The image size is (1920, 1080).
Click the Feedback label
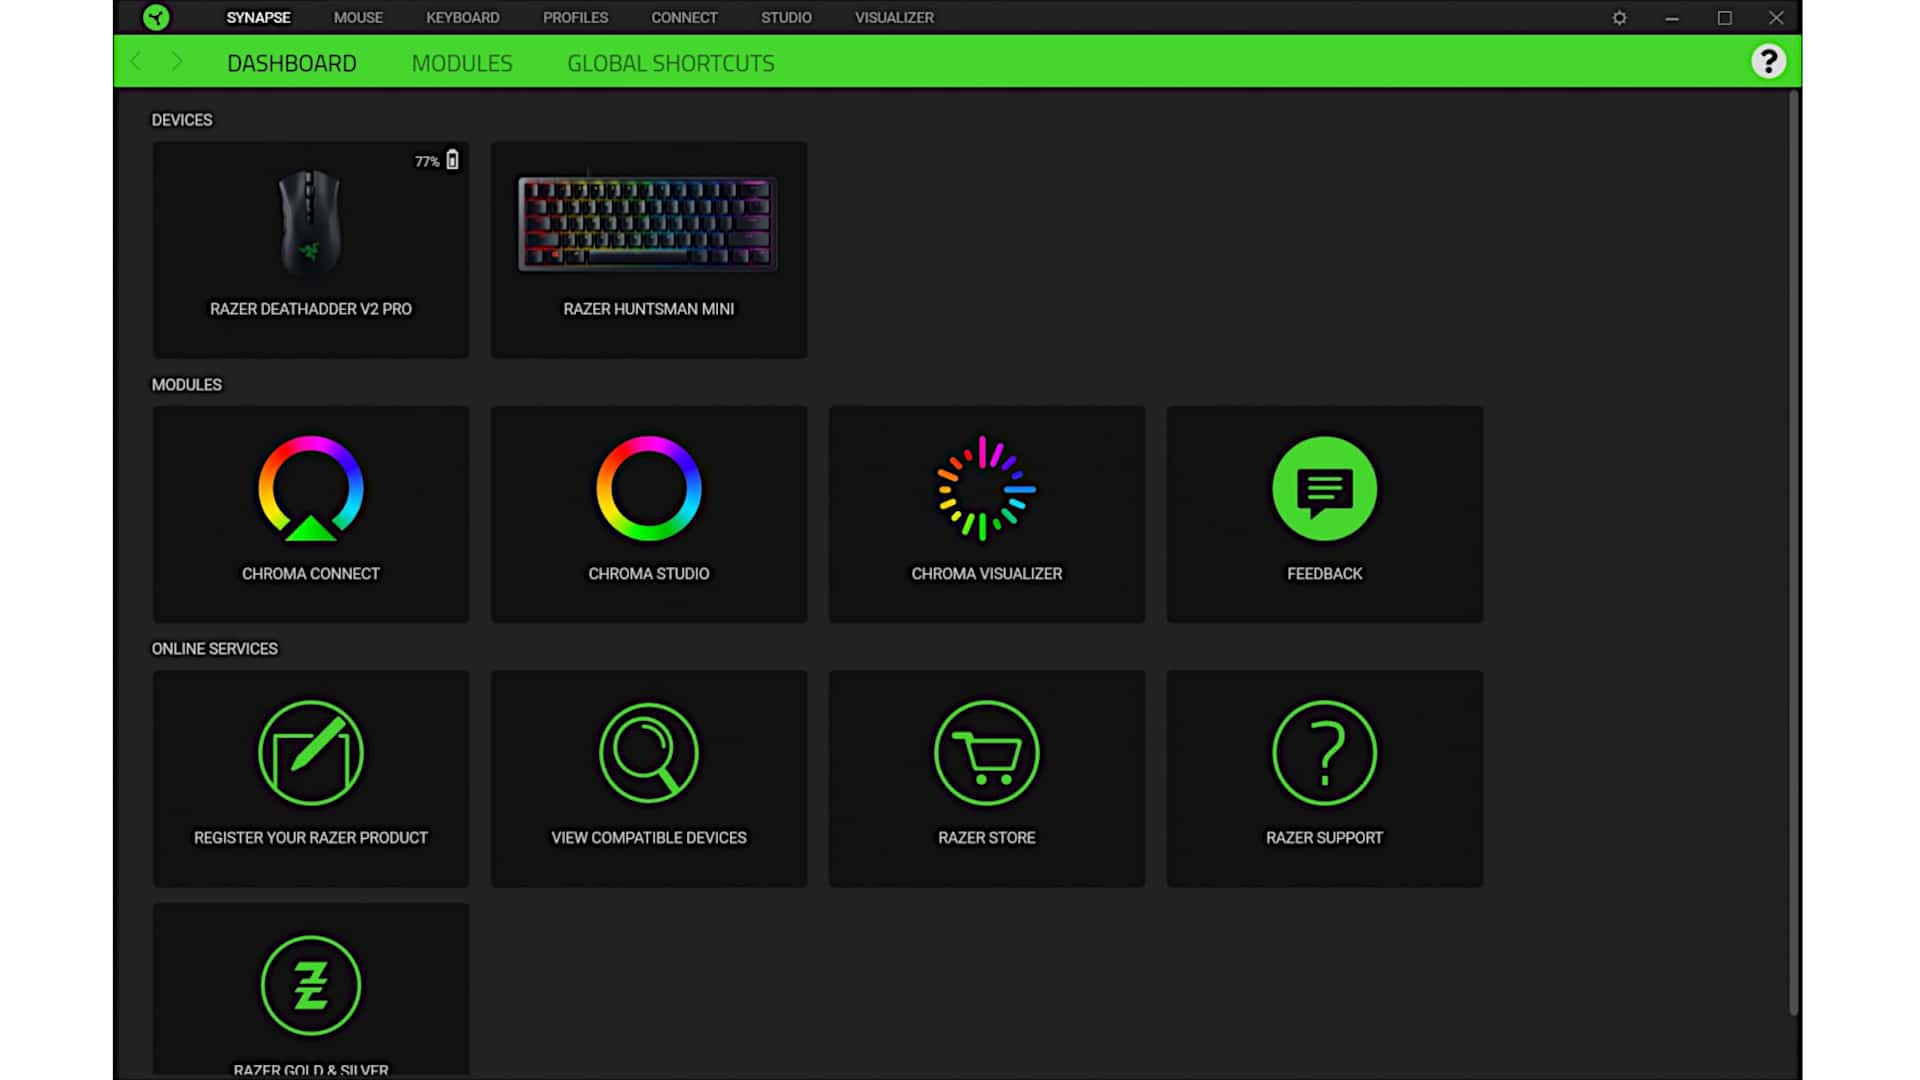[x=1324, y=574]
